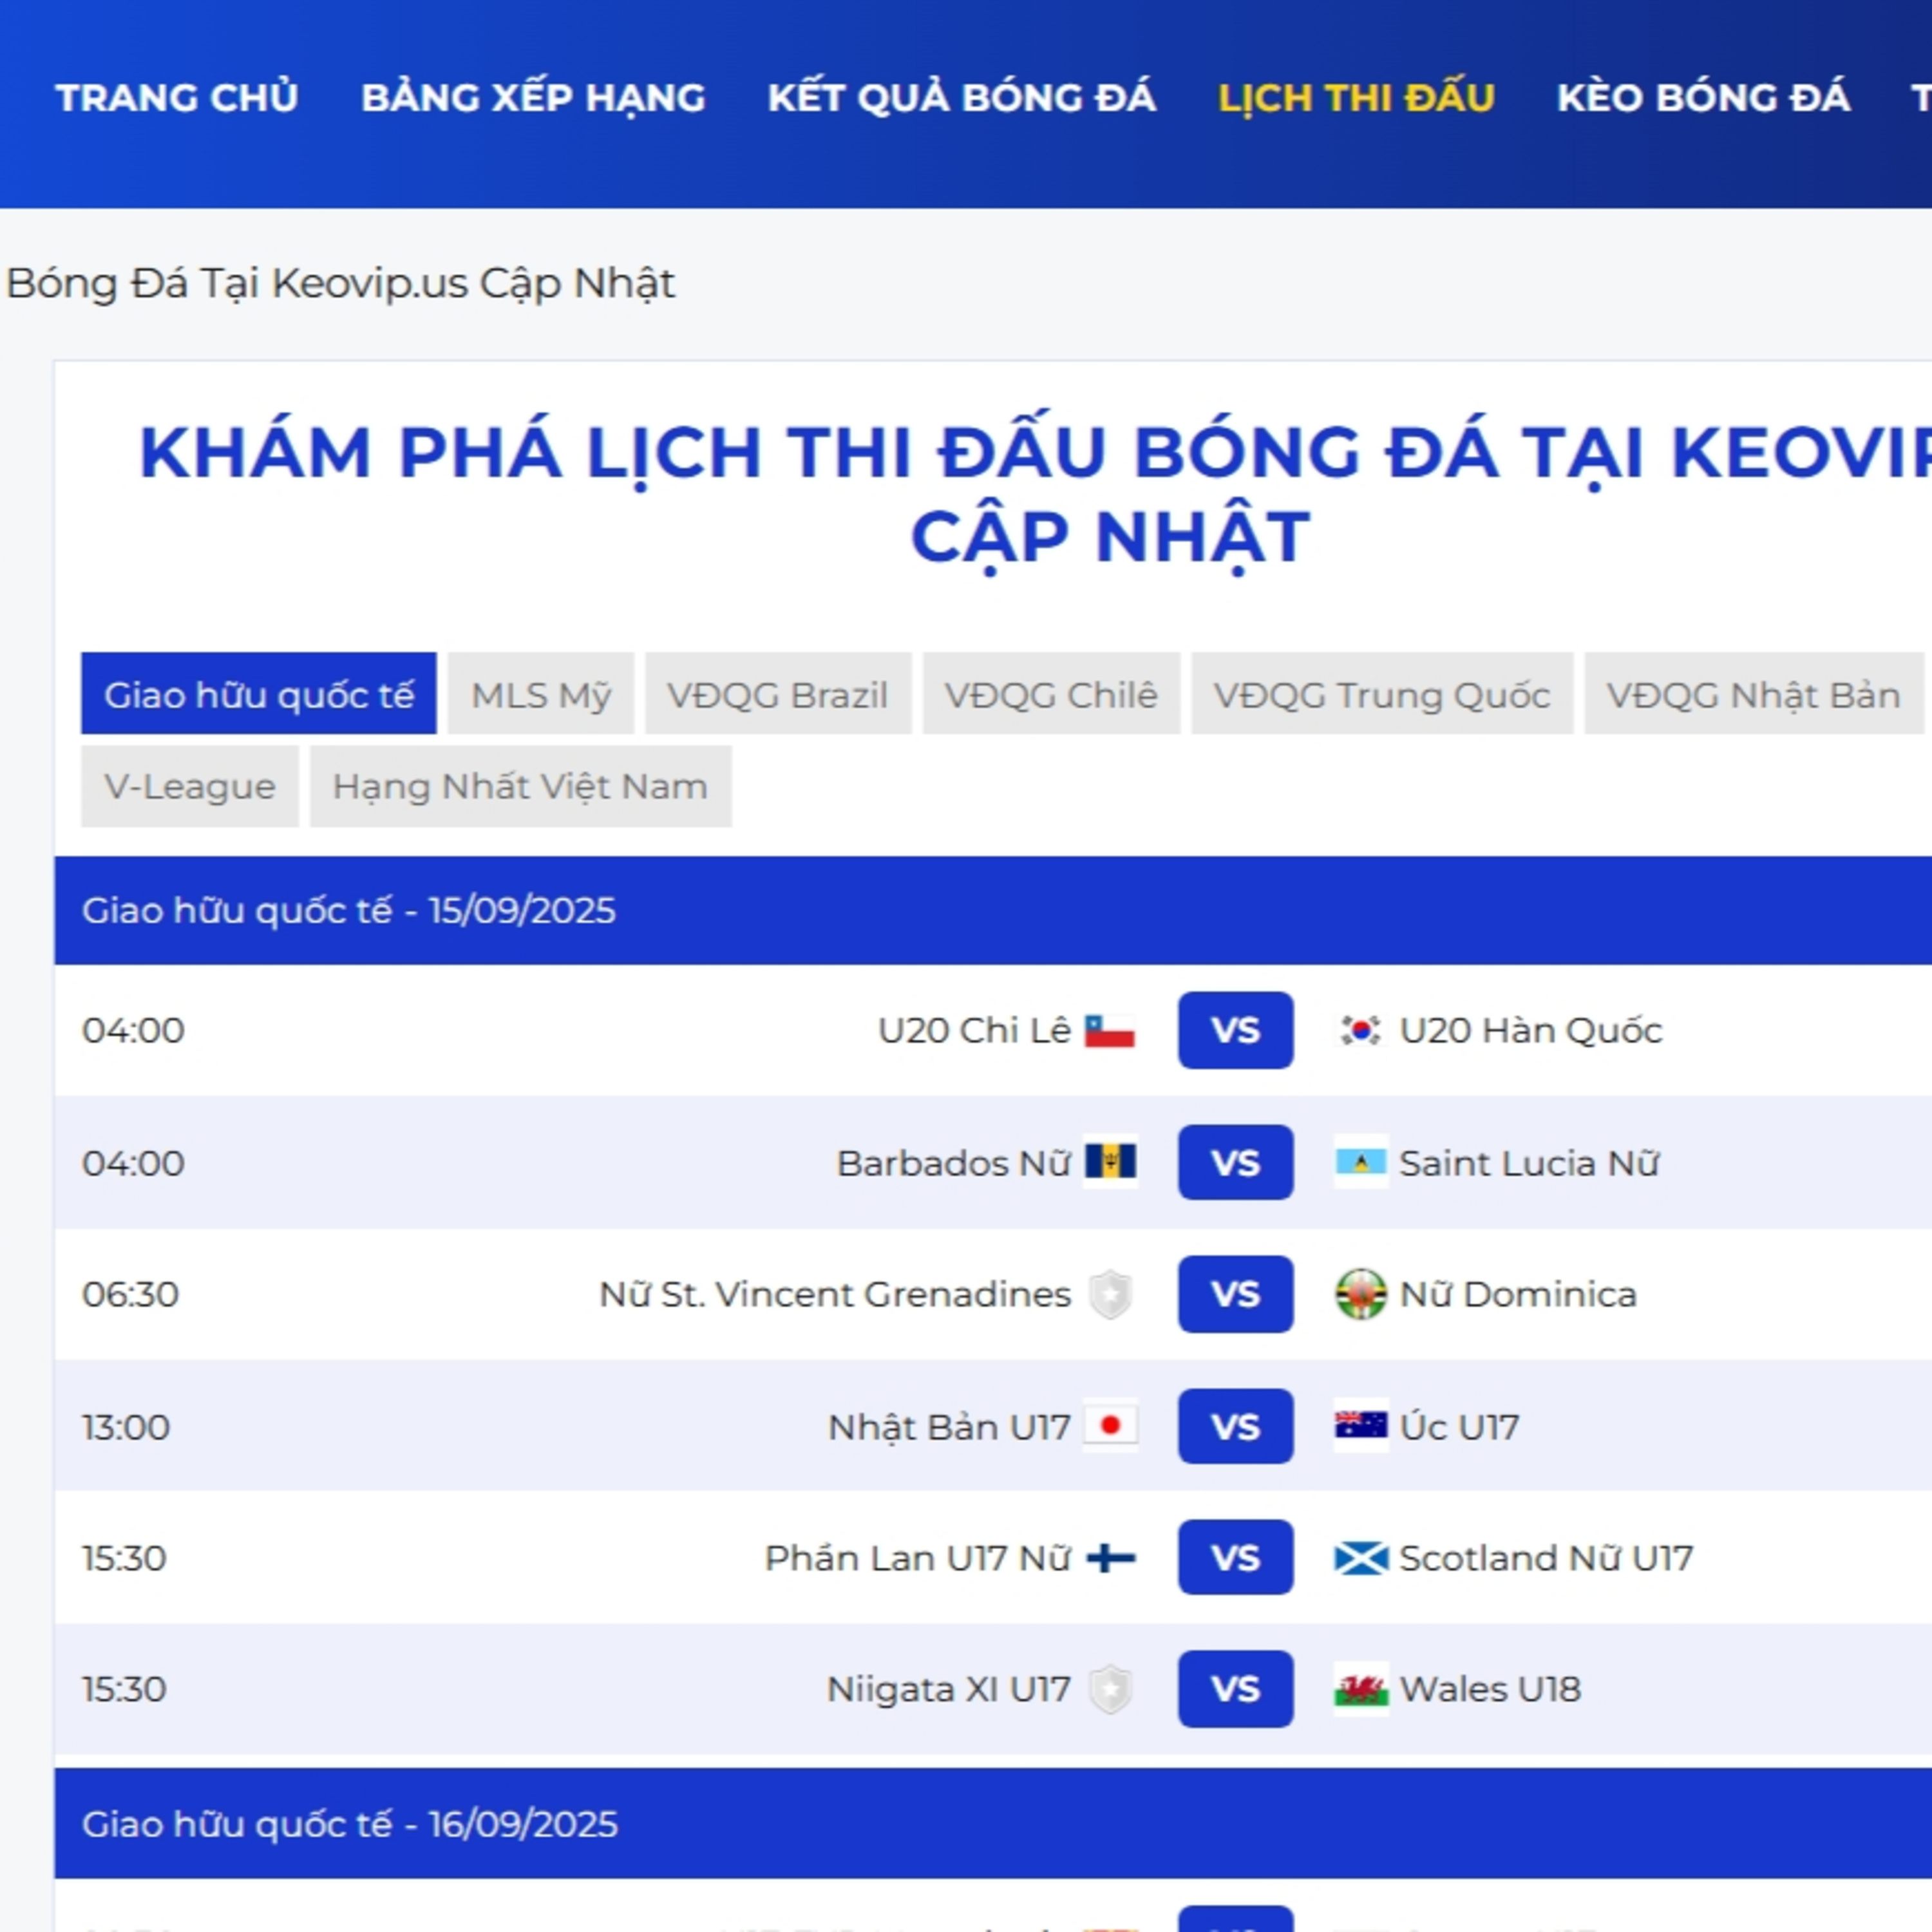Open Bảng Xếp Hạng in navigation
Image resolution: width=1932 pixels, height=1932 pixels.
click(533, 97)
